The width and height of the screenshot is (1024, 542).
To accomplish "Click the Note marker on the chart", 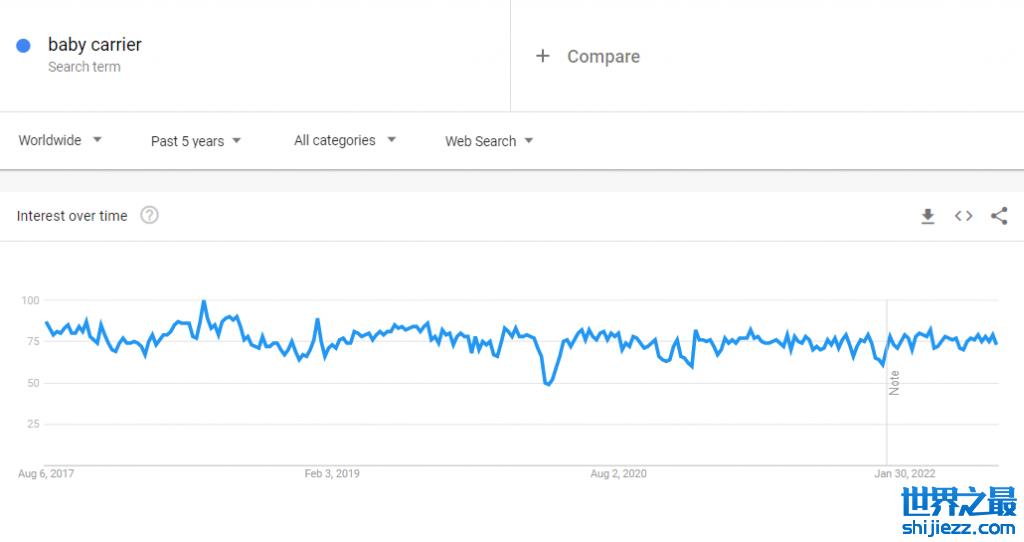I will (x=894, y=383).
